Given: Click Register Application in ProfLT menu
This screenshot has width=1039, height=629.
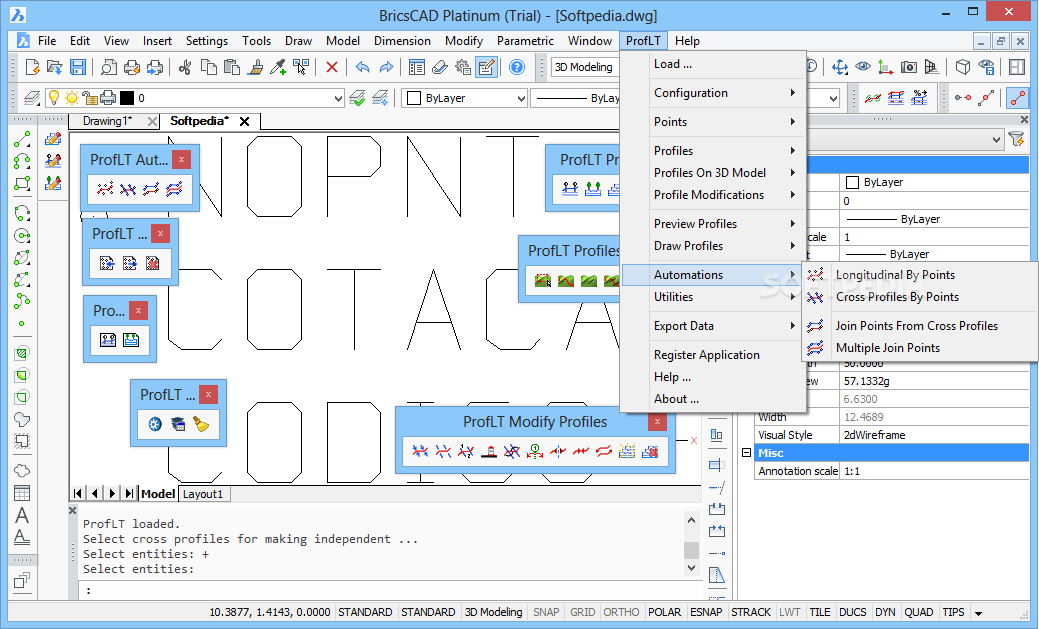Looking at the screenshot, I should [706, 355].
